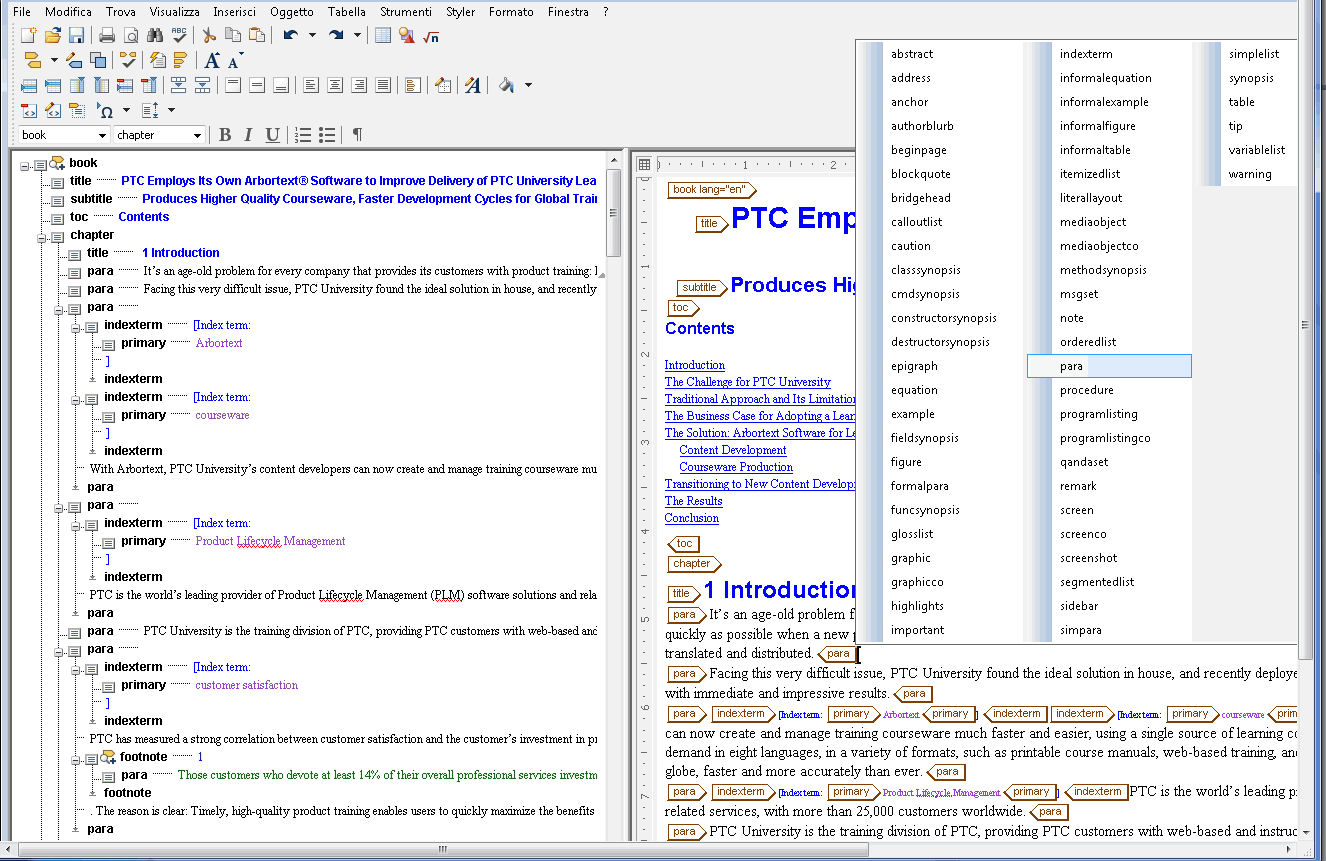
Task: Toggle Bold formatting
Action: point(225,135)
